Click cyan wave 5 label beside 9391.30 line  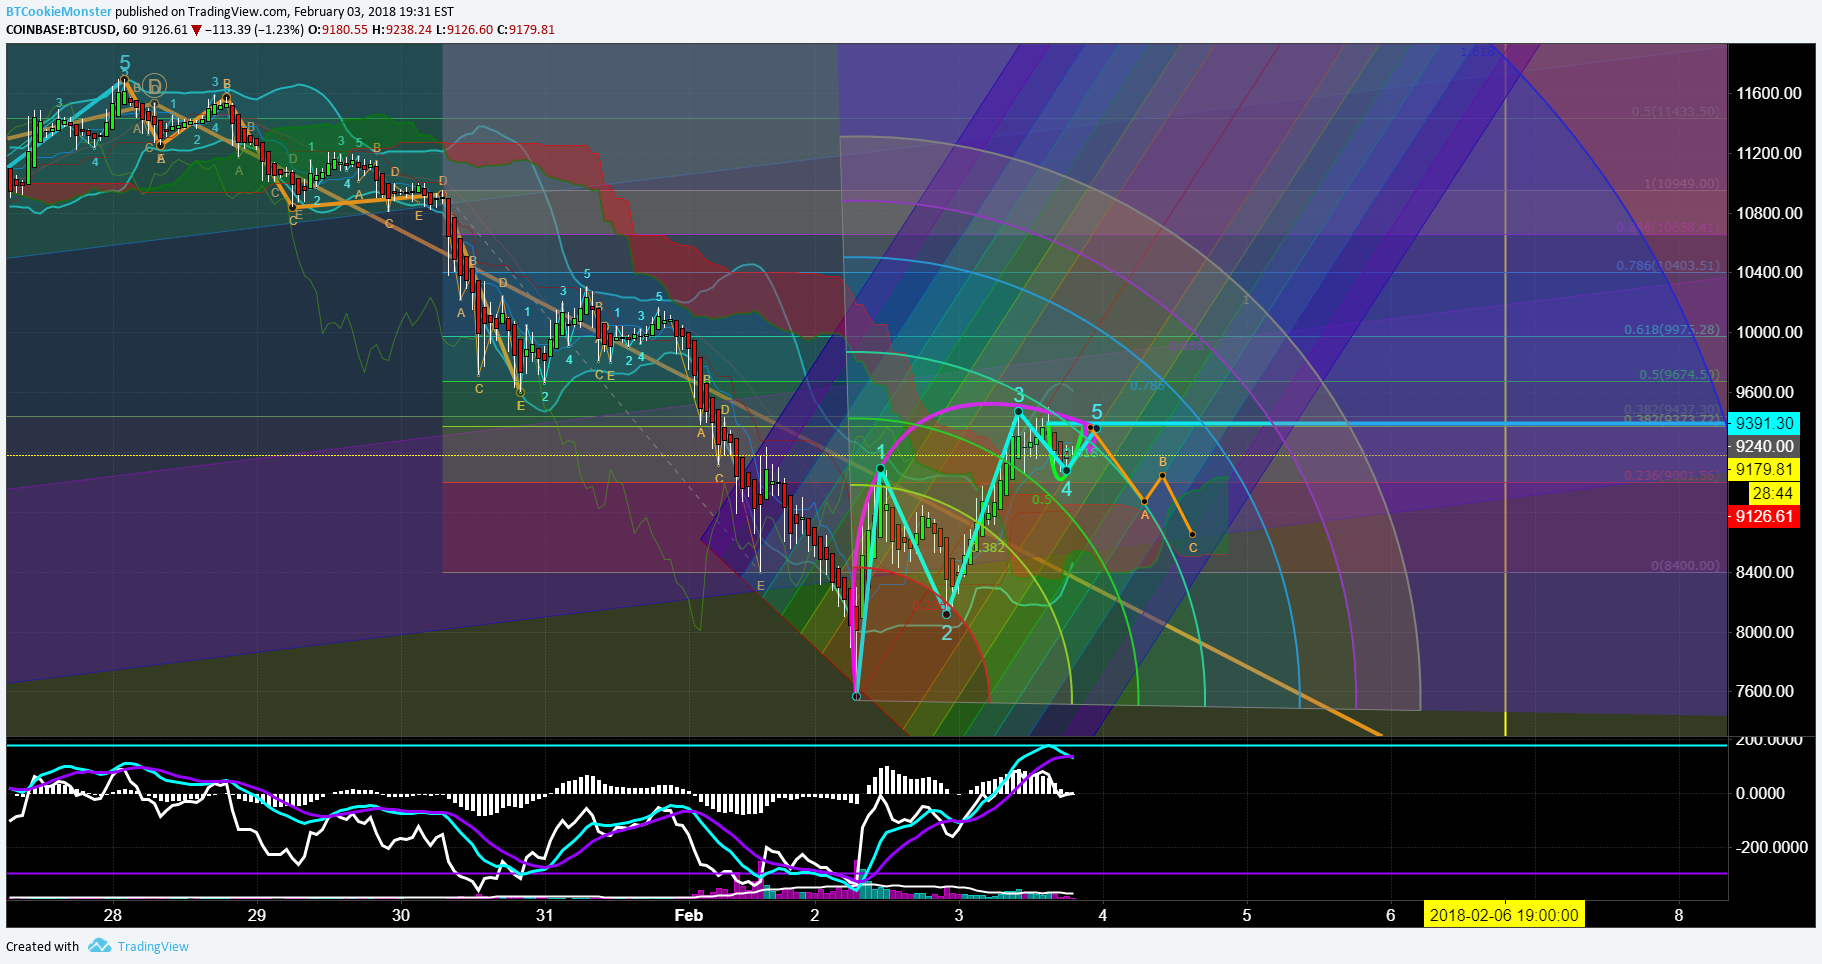pyautogui.click(x=1097, y=412)
